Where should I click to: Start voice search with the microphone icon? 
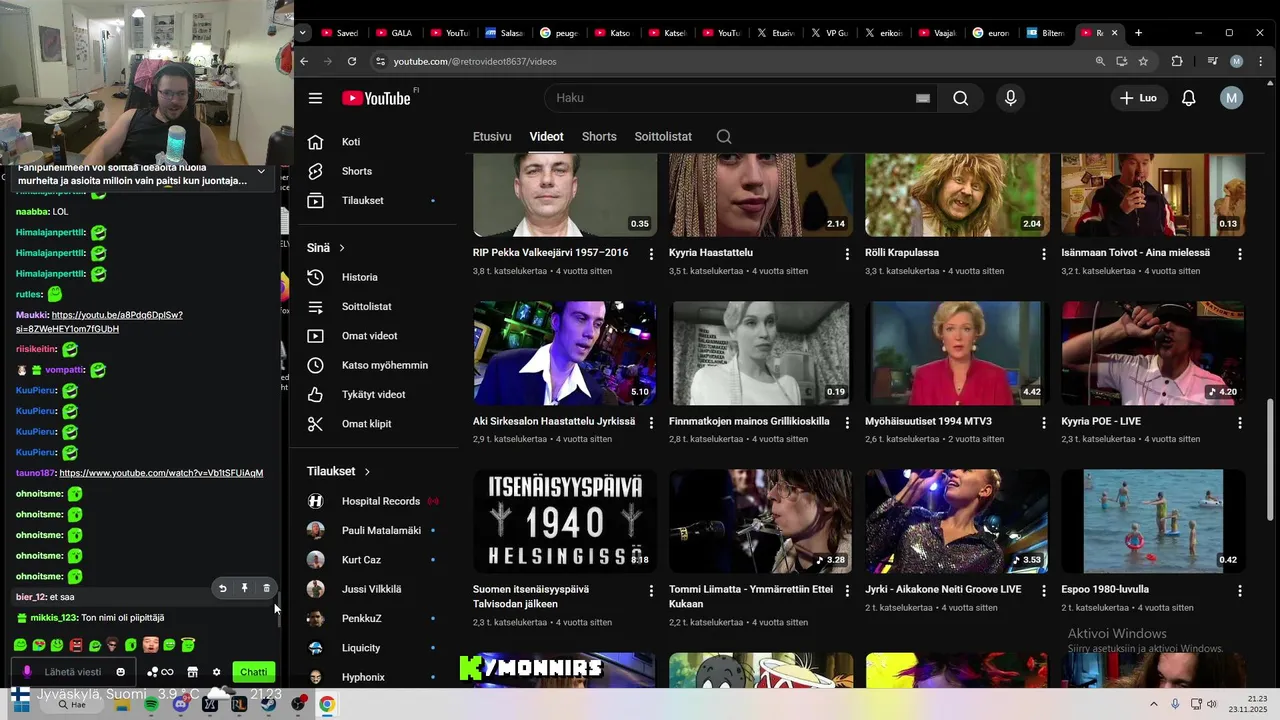[x=1010, y=98]
